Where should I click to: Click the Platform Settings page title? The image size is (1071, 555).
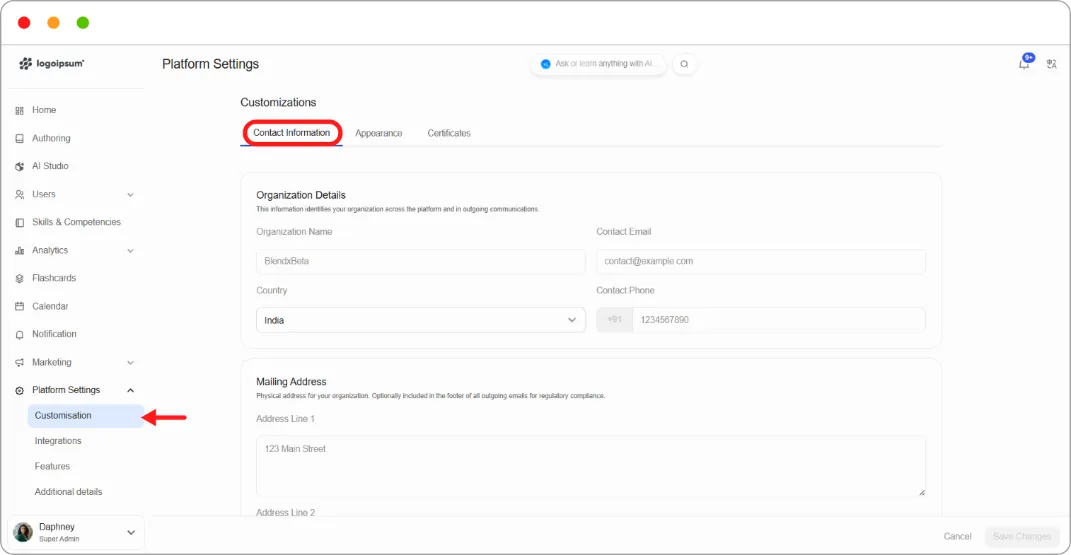pyautogui.click(x=210, y=64)
